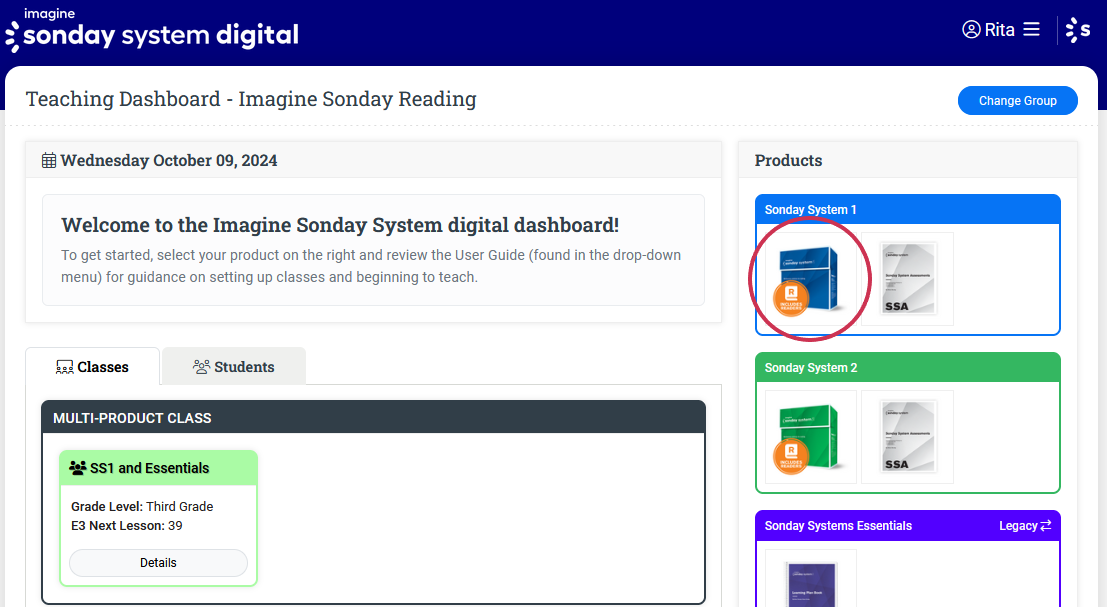Screen dimensions: 1107x607
Task: Select the Sonday System 2 header bar
Action: pyautogui.click(x=907, y=368)
